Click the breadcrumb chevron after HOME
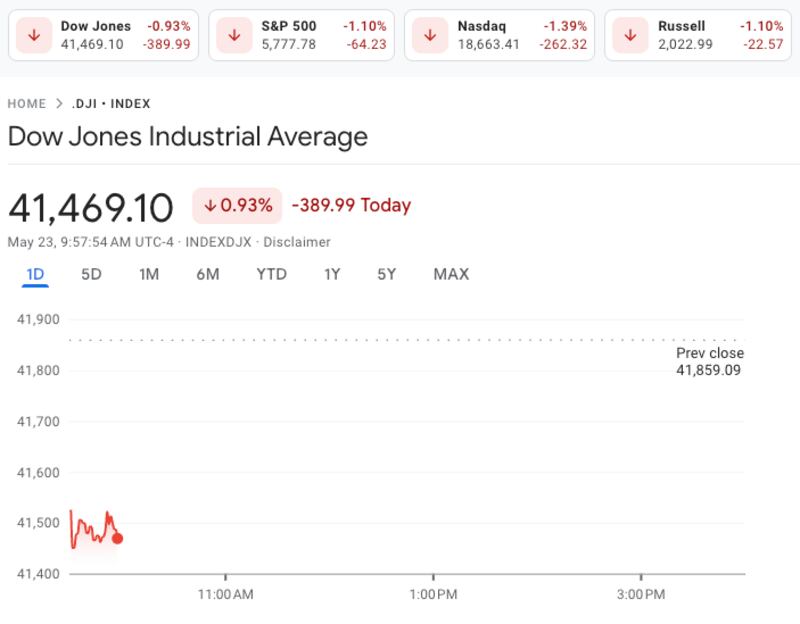The width and height of the screenshot is (800, 624). [x=60, y=104]
